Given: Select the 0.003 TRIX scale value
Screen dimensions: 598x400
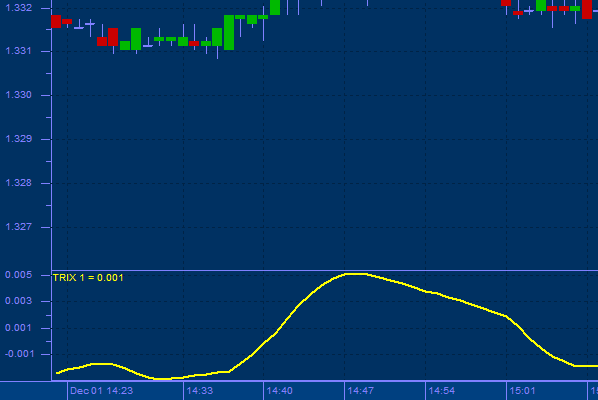Looking at the screenshot, I should point(19,301).
